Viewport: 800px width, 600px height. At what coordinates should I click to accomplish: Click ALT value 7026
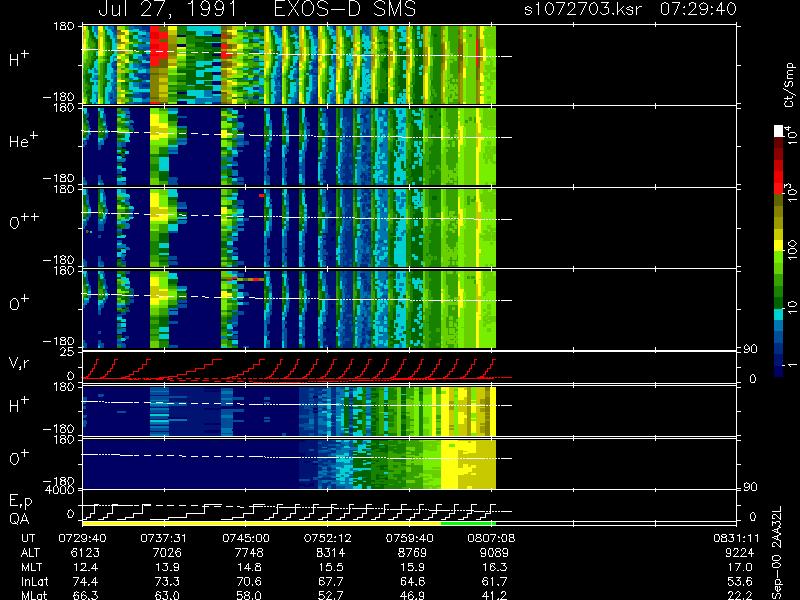coord(166,553)
